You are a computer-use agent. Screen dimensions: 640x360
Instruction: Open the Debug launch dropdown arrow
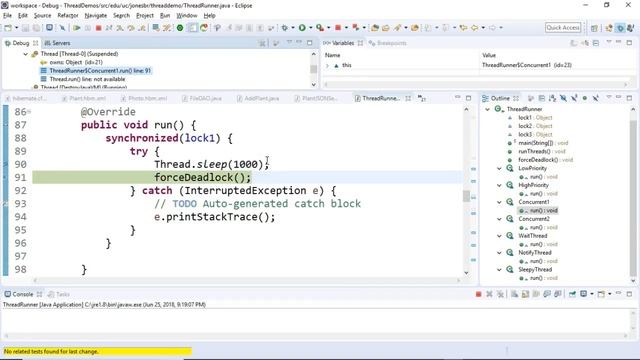pyautogui.click(x=293, y=28)
